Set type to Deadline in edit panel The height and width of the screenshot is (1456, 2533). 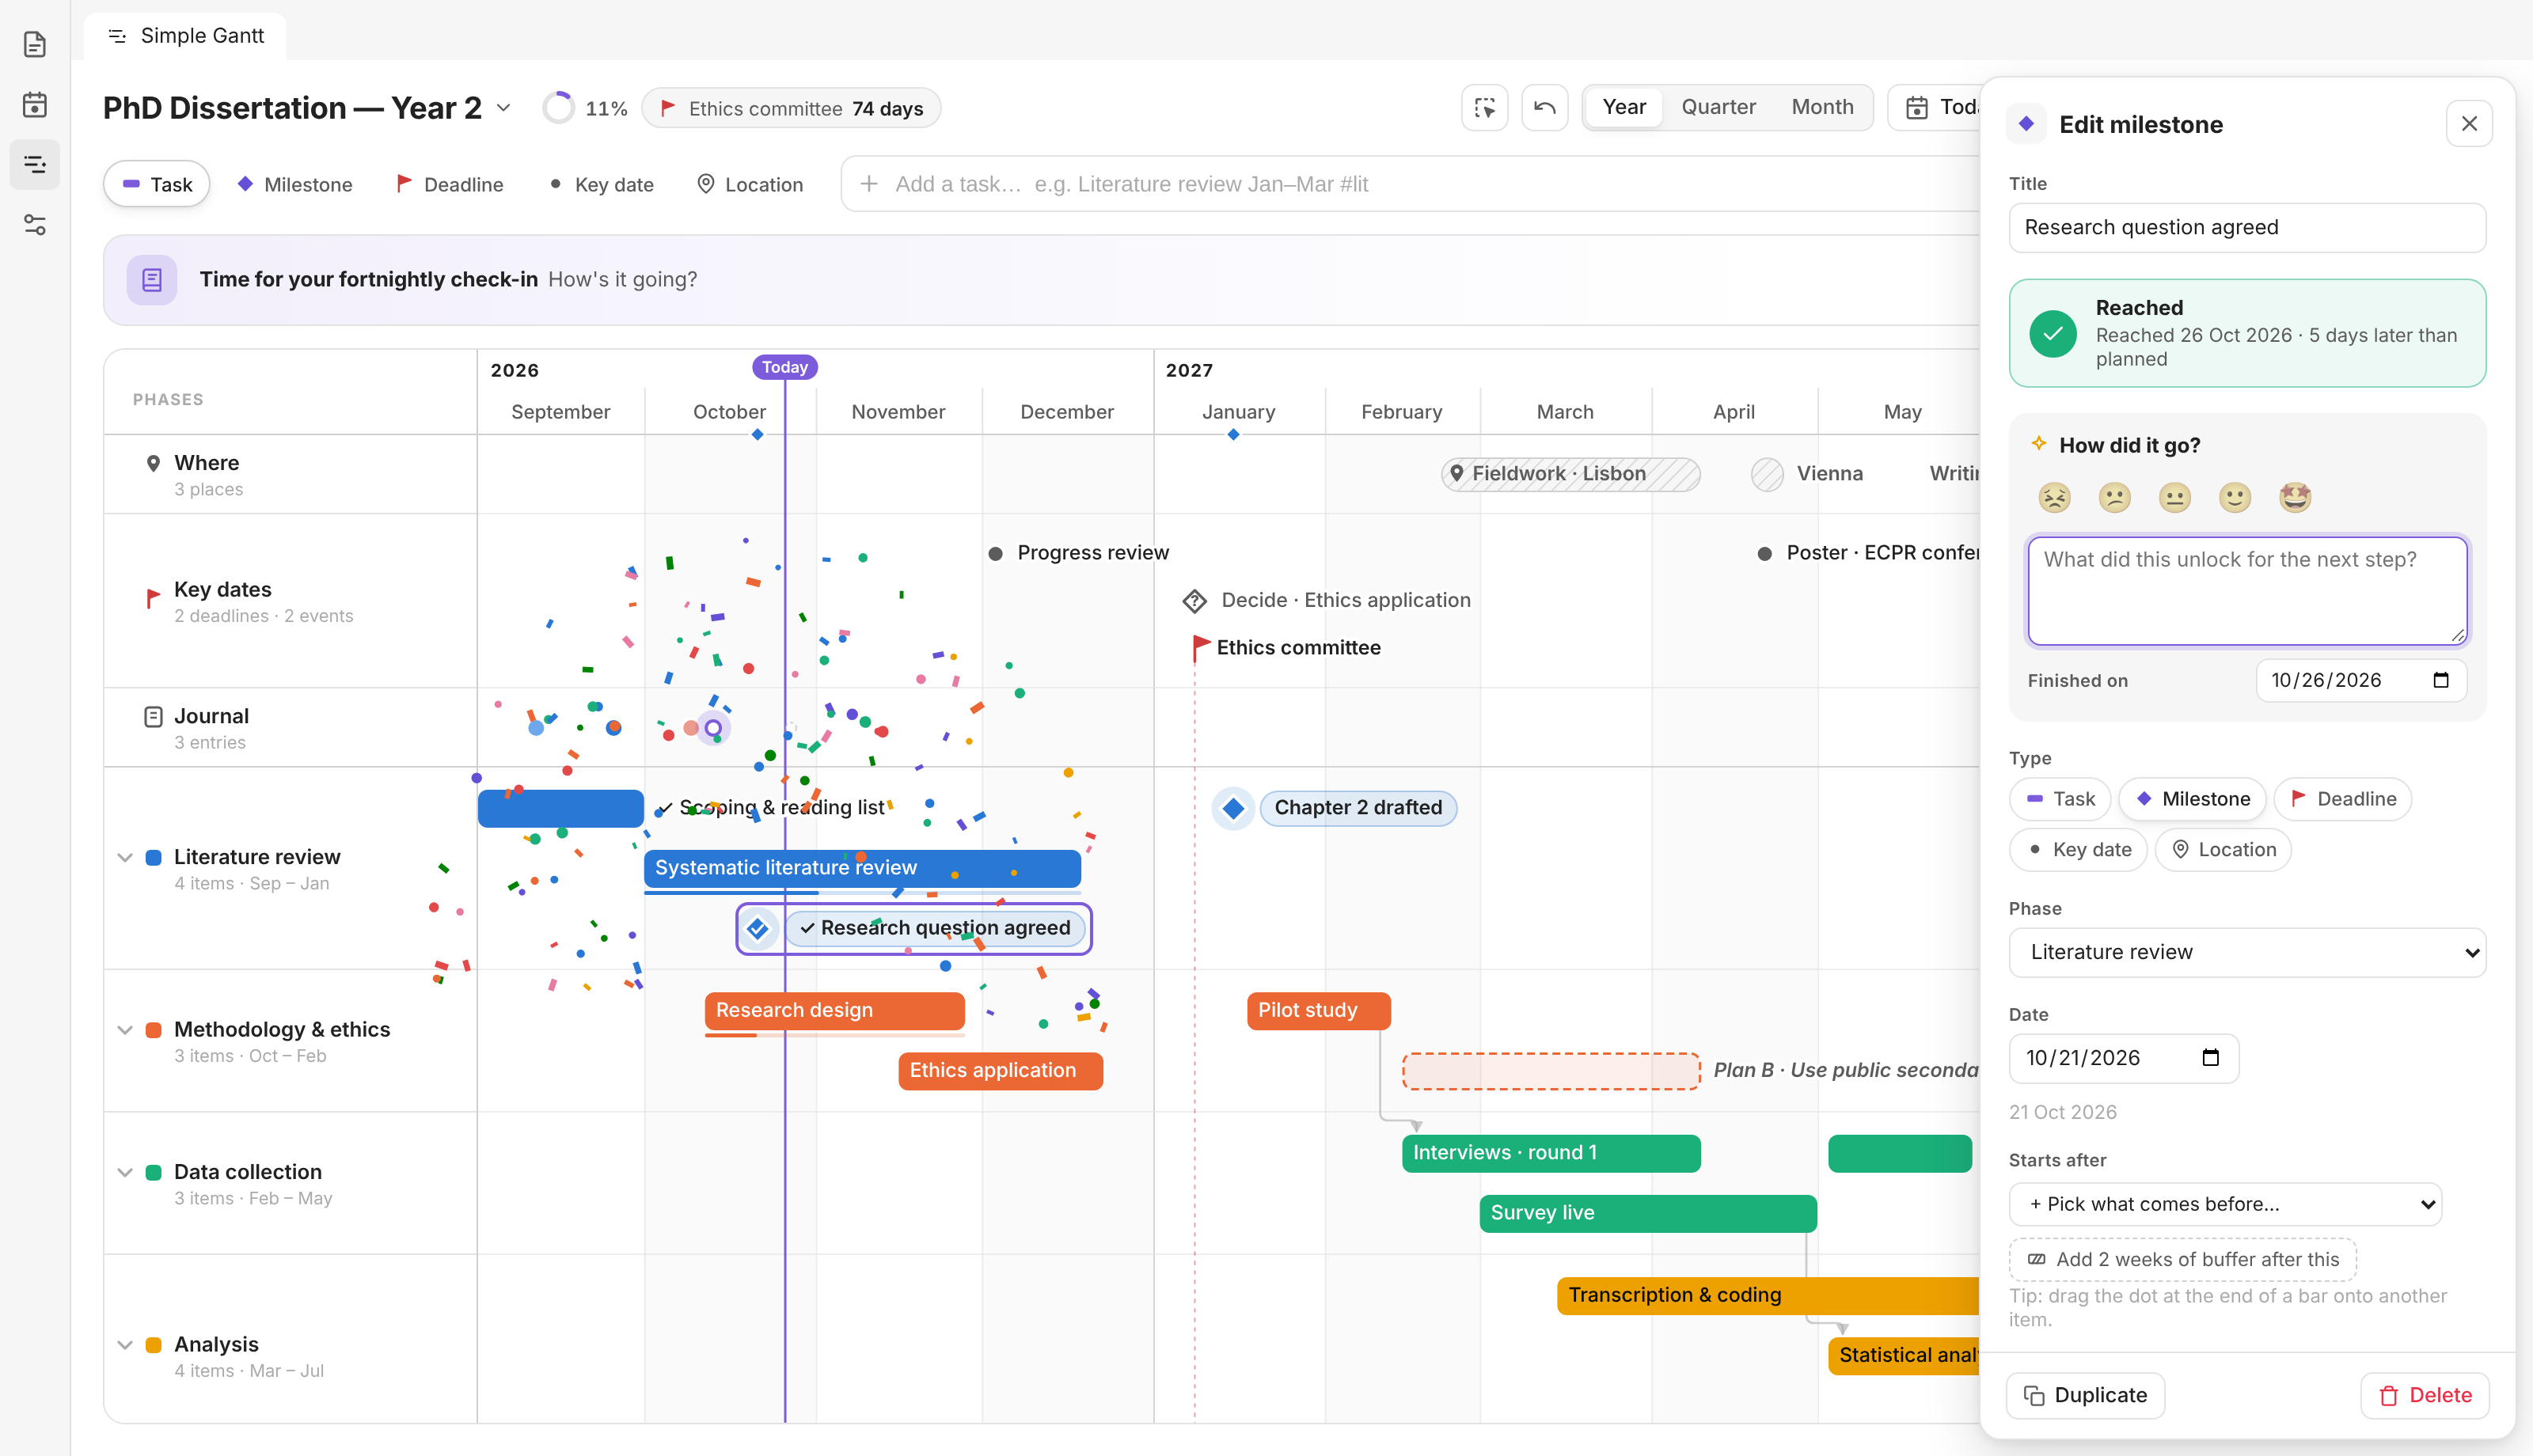pyautogui.click(x=2342, y=799)
